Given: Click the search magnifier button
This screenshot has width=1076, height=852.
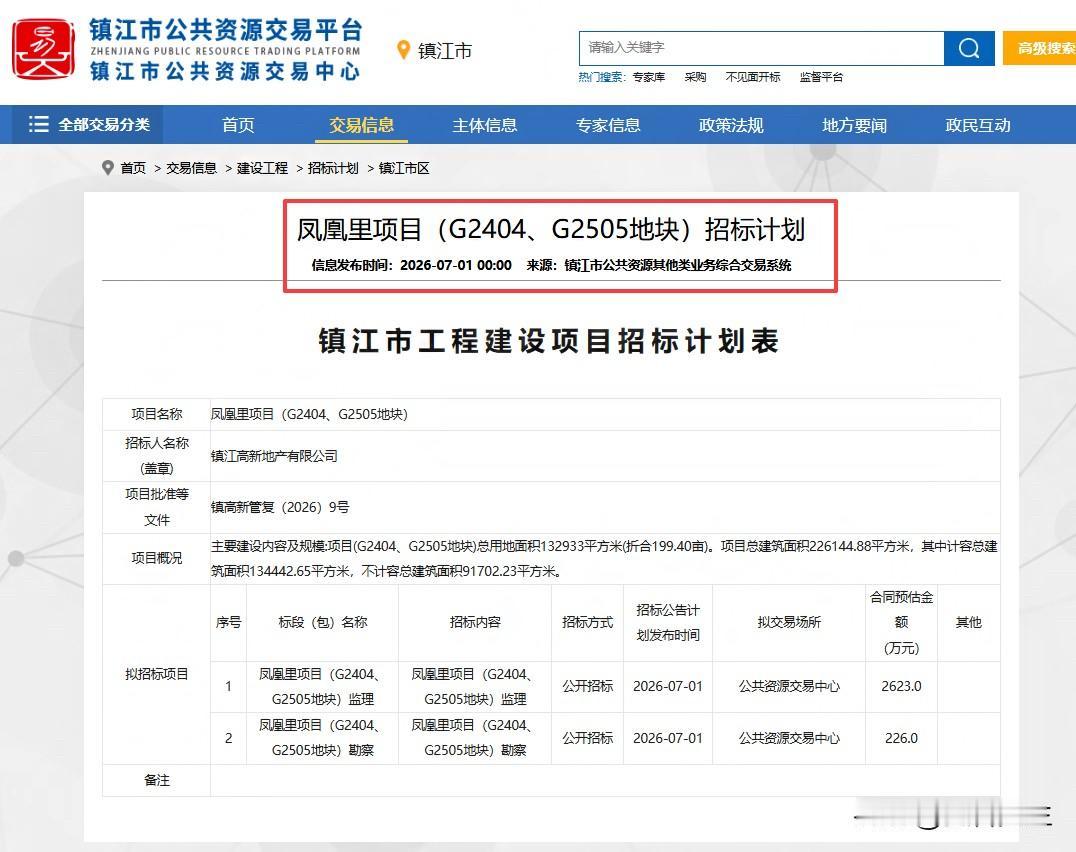Looking at the screenshot, I should 969,48.
